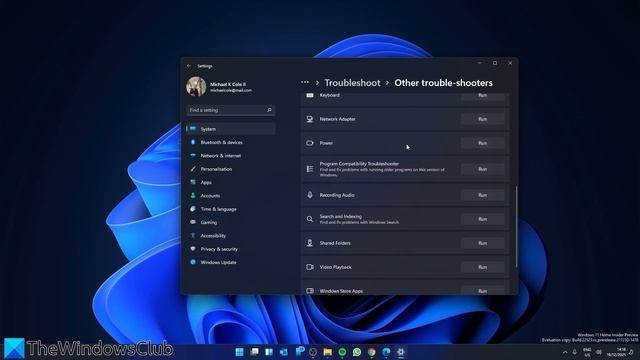Run the Video Playback troubleshooter
Viewport: 640px width, 360px height.
(482, 267)
